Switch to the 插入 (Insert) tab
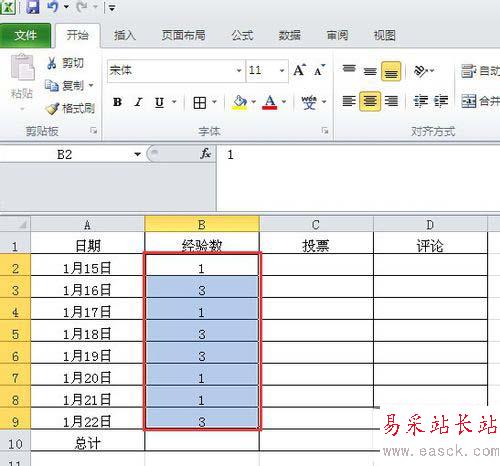 click(125, 35)
